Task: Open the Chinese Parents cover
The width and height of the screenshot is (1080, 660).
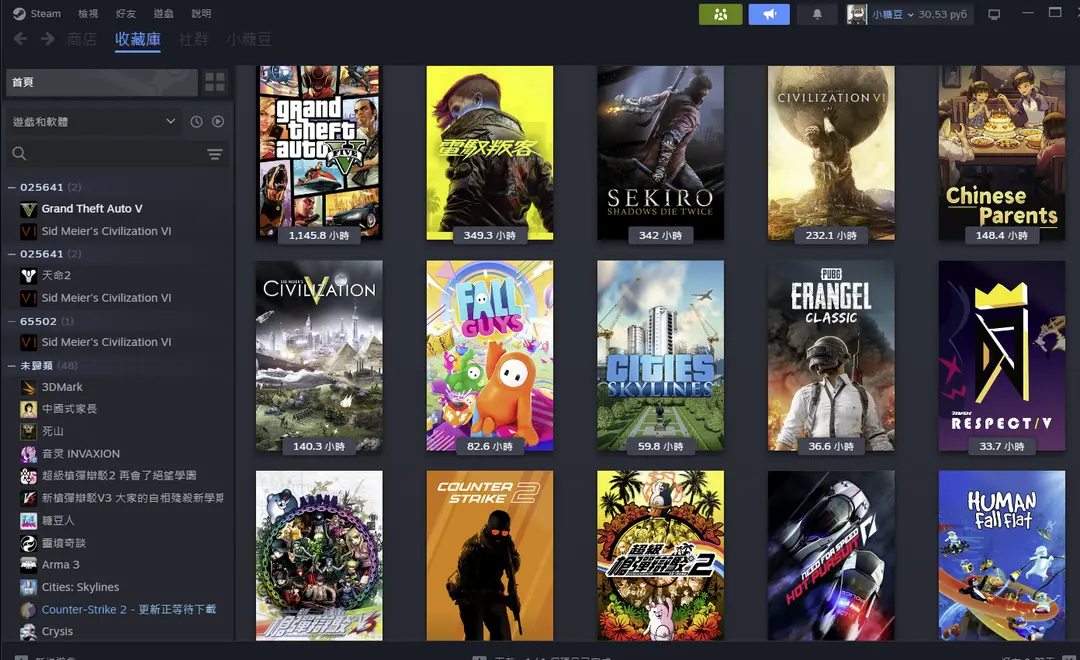Action: pos(1002,153)
